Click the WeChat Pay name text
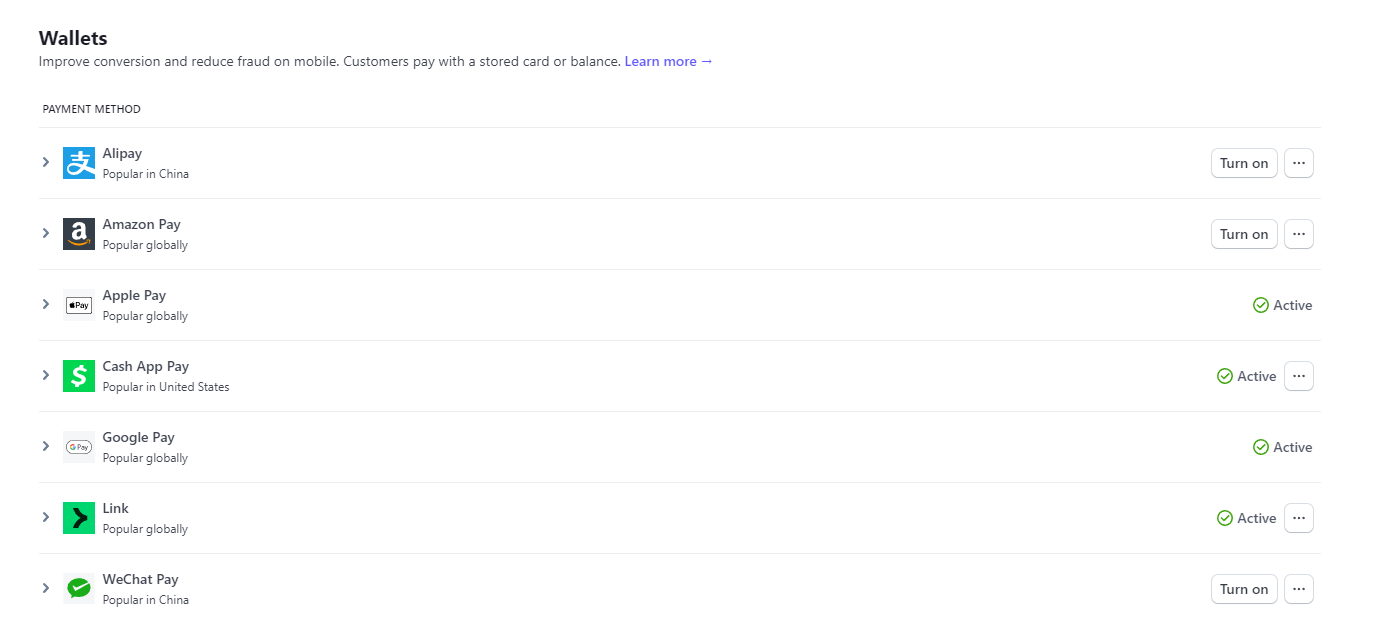Image resolution: width=1390 pixels, height=643 pixels. pyautogui.click(x=141, y=580)
